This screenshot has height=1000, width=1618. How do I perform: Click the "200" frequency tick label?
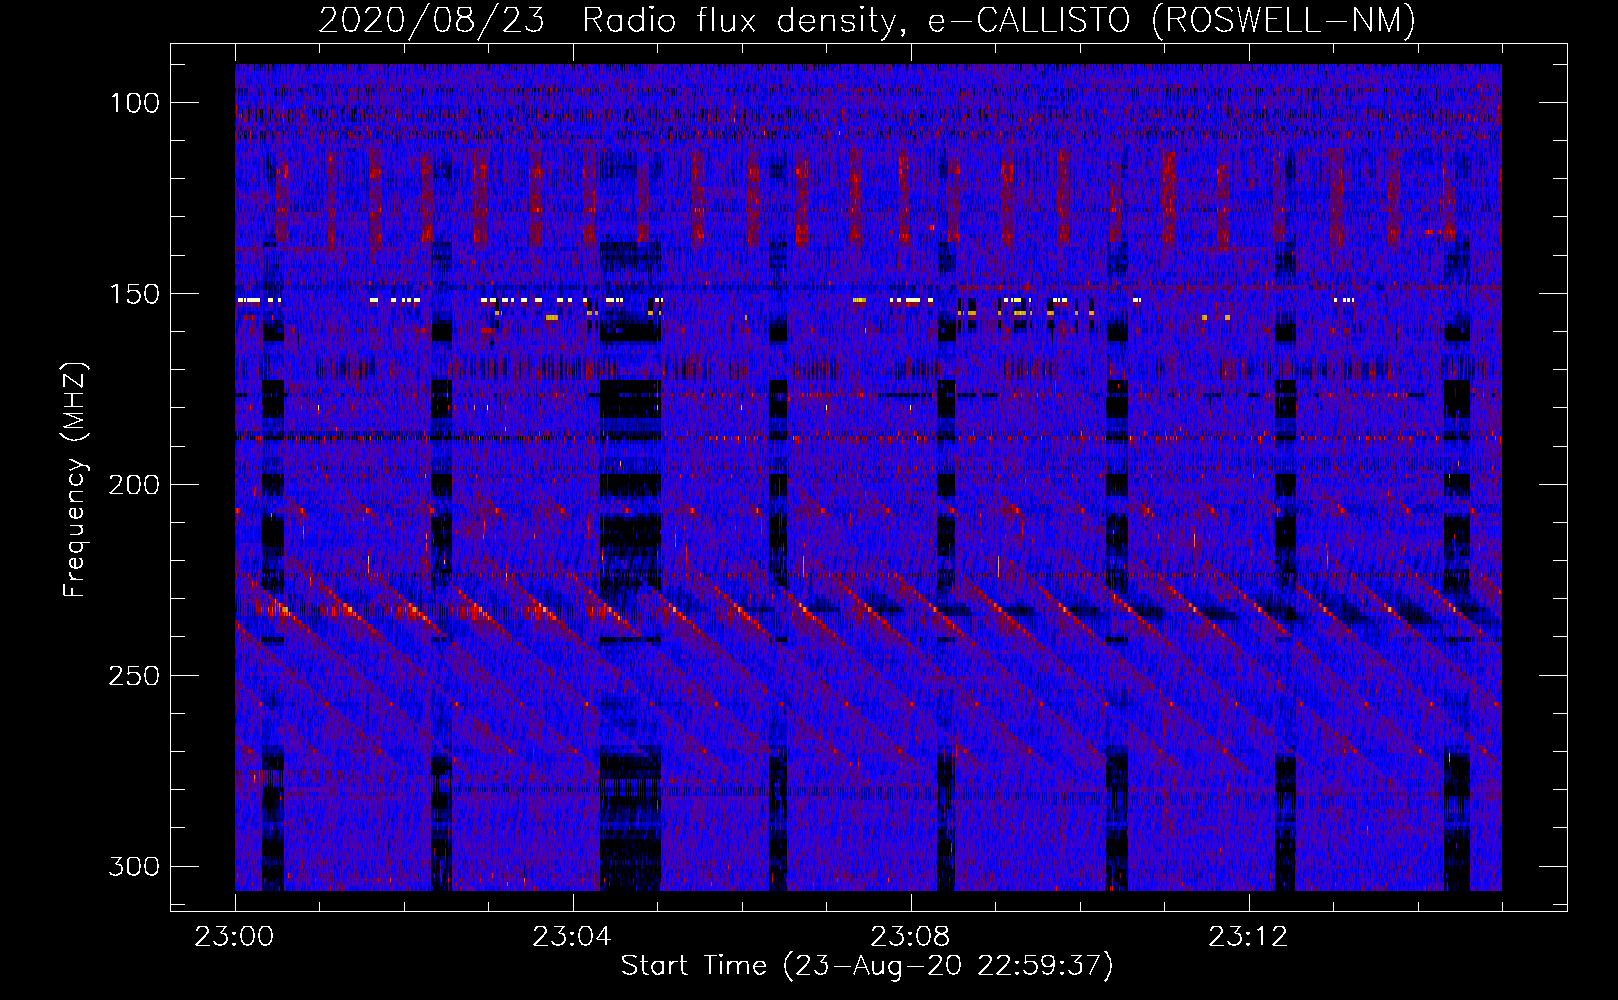tap(135, 485)
